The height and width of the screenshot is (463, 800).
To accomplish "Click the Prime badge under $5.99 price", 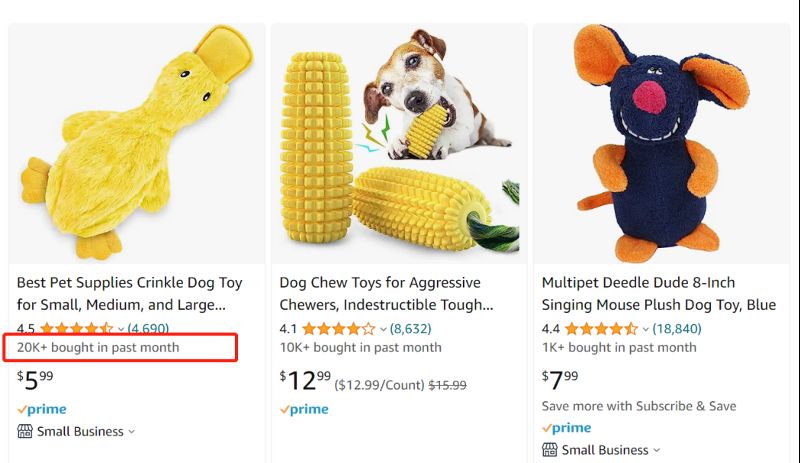I will 42,409.
